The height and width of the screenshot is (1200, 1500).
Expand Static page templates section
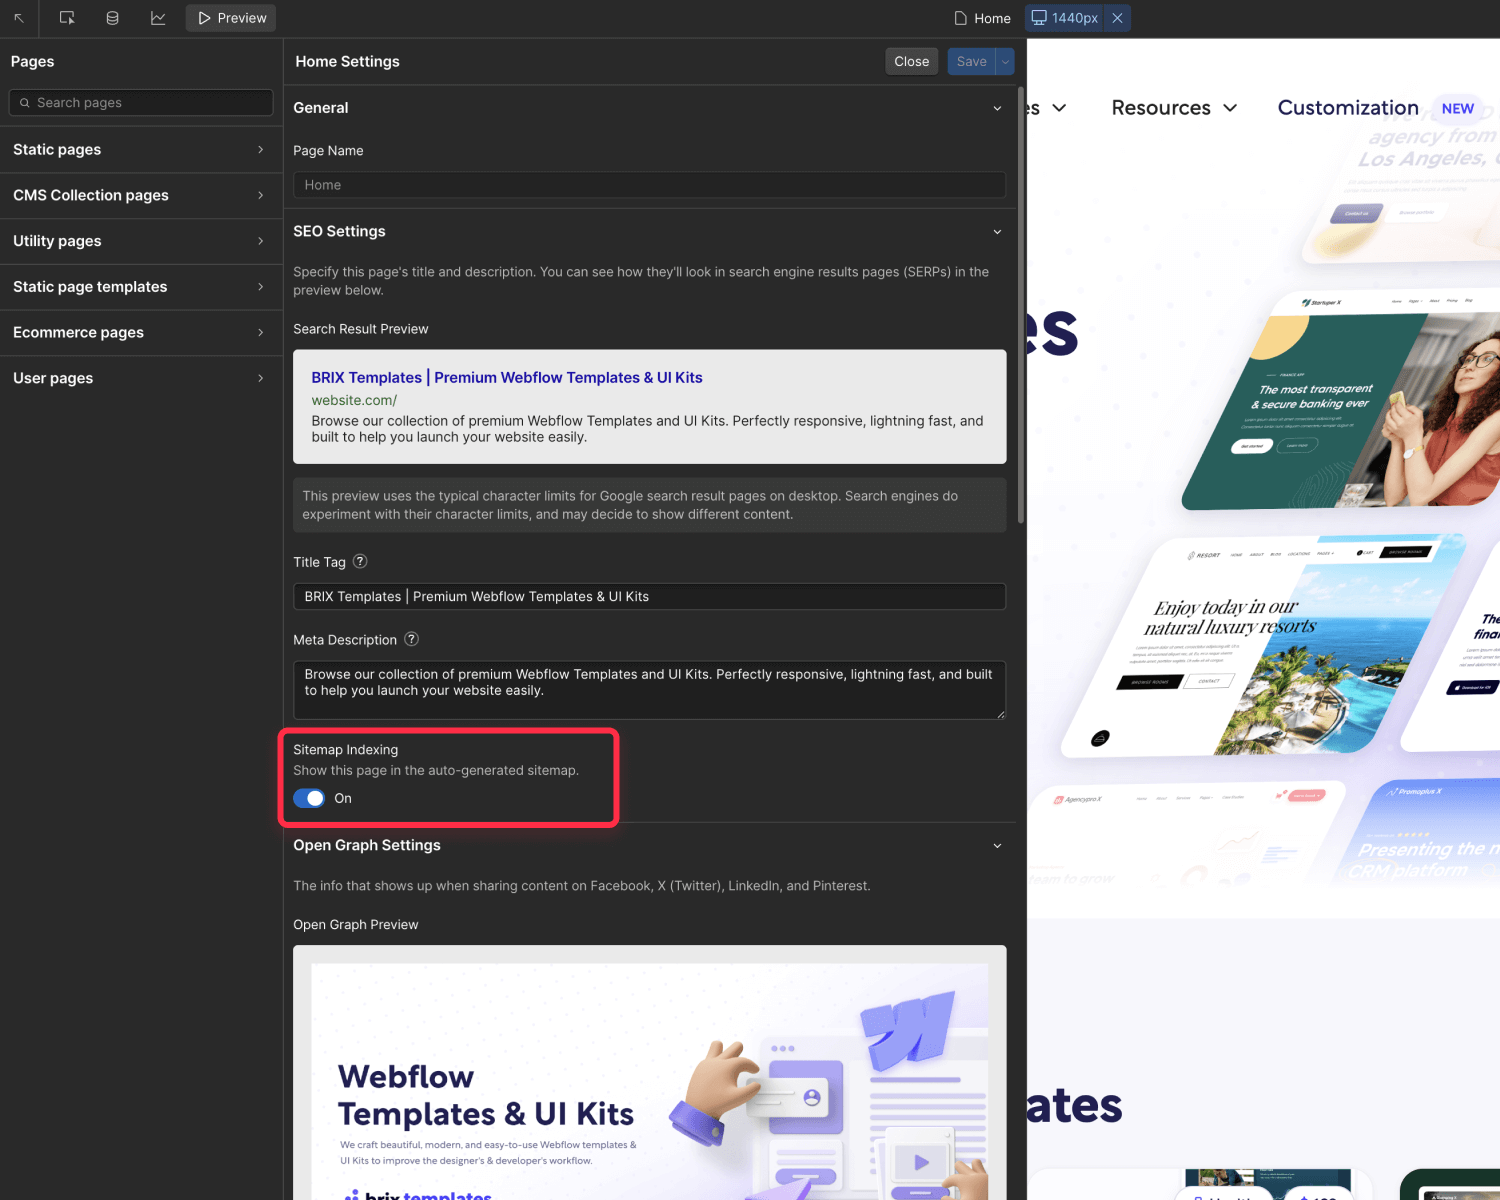(141, 287)
